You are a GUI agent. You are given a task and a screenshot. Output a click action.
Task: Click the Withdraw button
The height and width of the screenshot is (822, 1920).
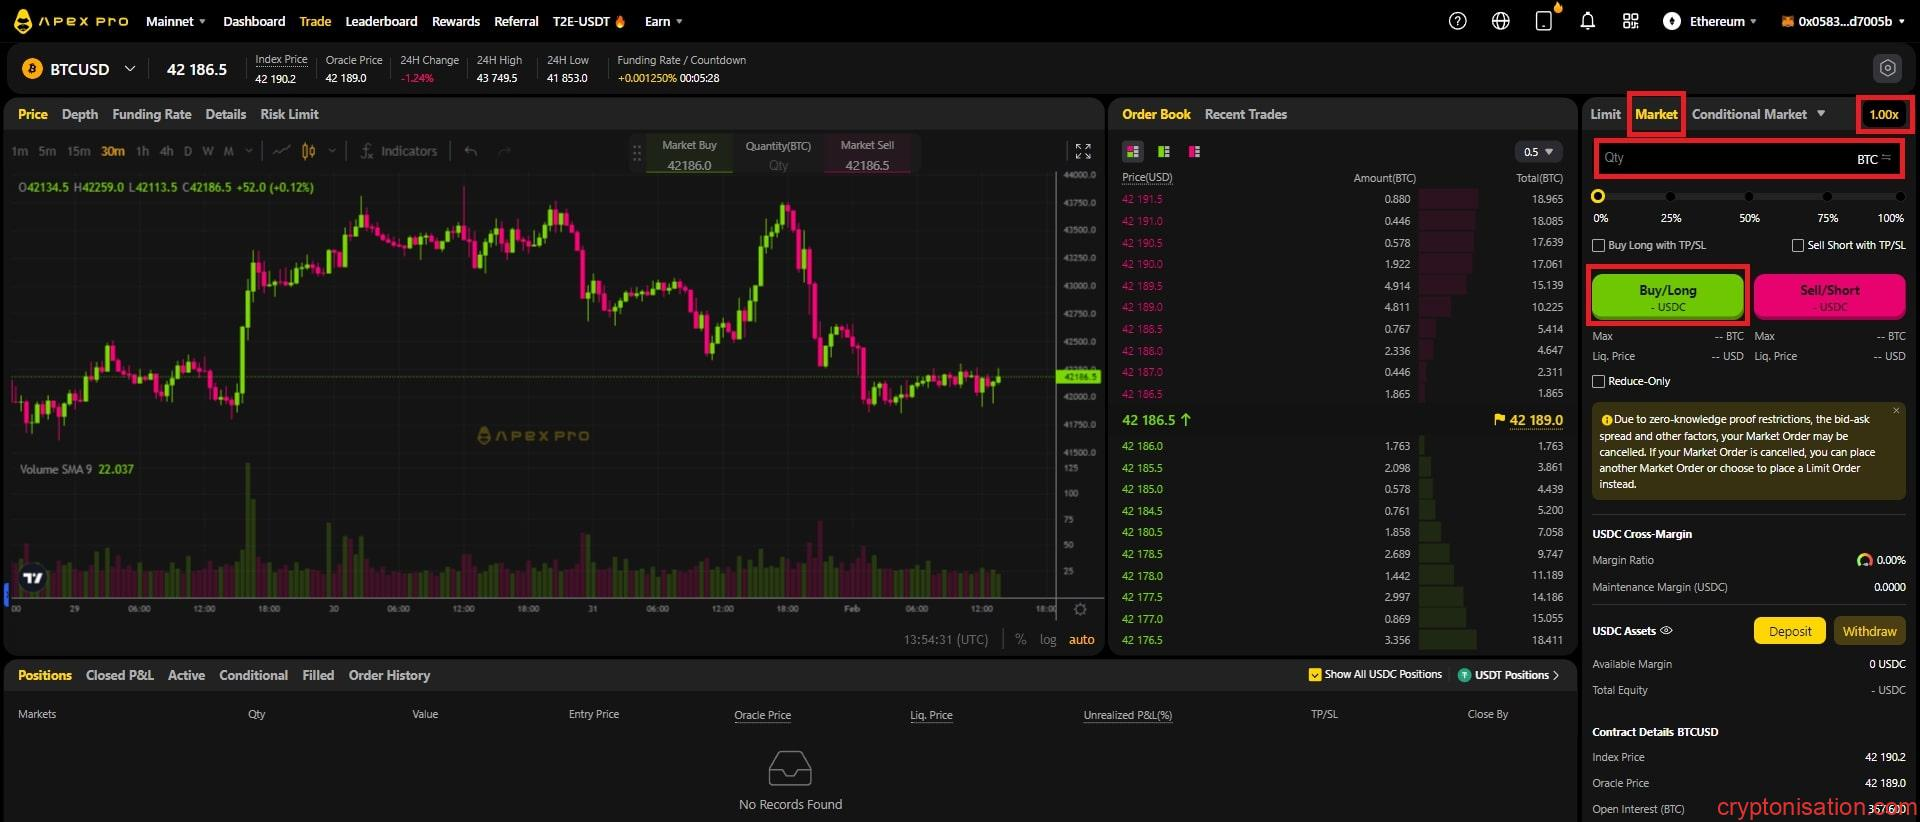1869,631
